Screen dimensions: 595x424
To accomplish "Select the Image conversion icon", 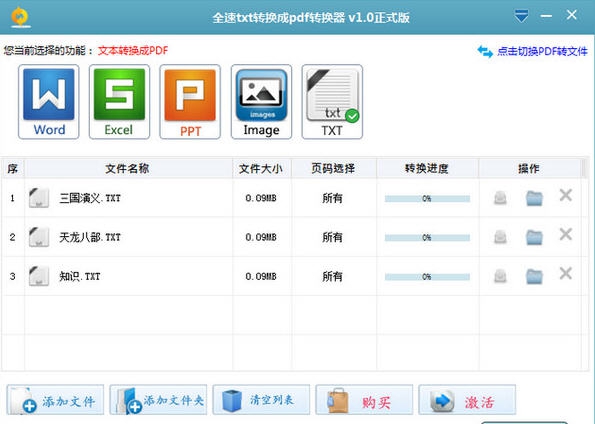I will pyautogui.click(x=261, y=102).
